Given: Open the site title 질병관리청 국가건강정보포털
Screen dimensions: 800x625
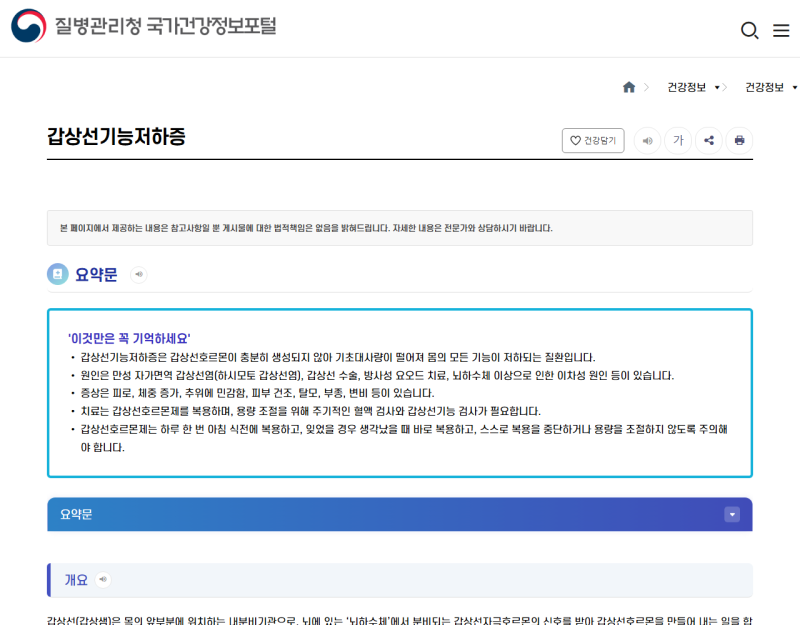Looking at the screenshot, I should coord(165,26).
